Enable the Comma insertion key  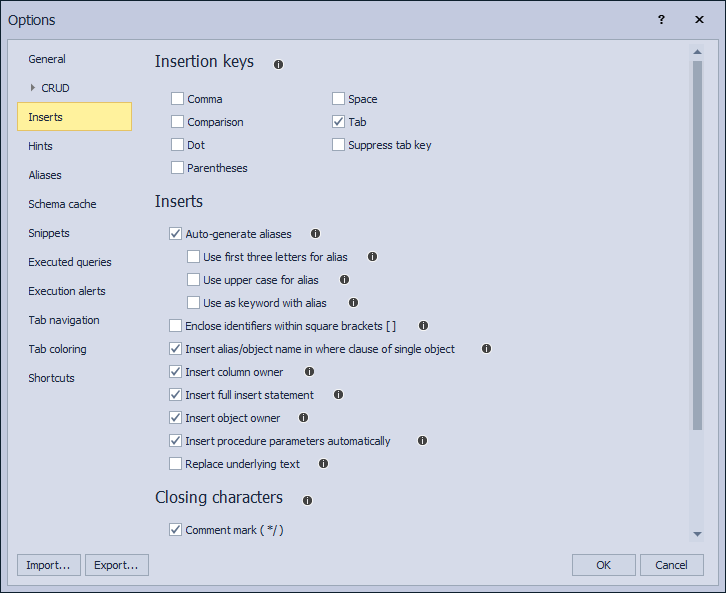(177, 99)
